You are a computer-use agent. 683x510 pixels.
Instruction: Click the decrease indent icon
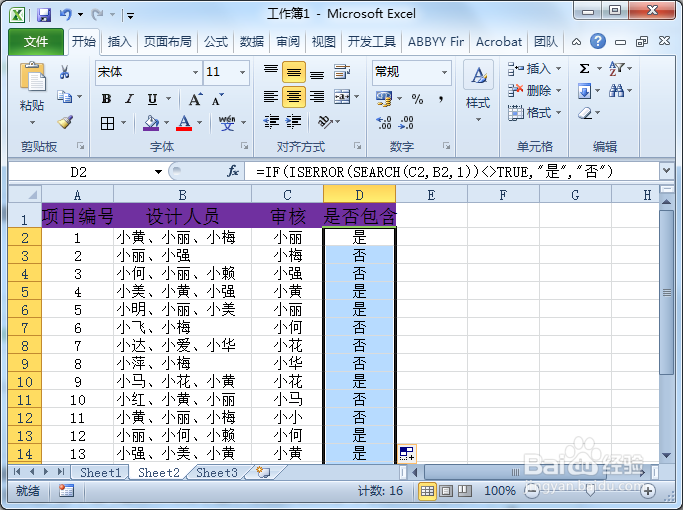click(271, 122)
